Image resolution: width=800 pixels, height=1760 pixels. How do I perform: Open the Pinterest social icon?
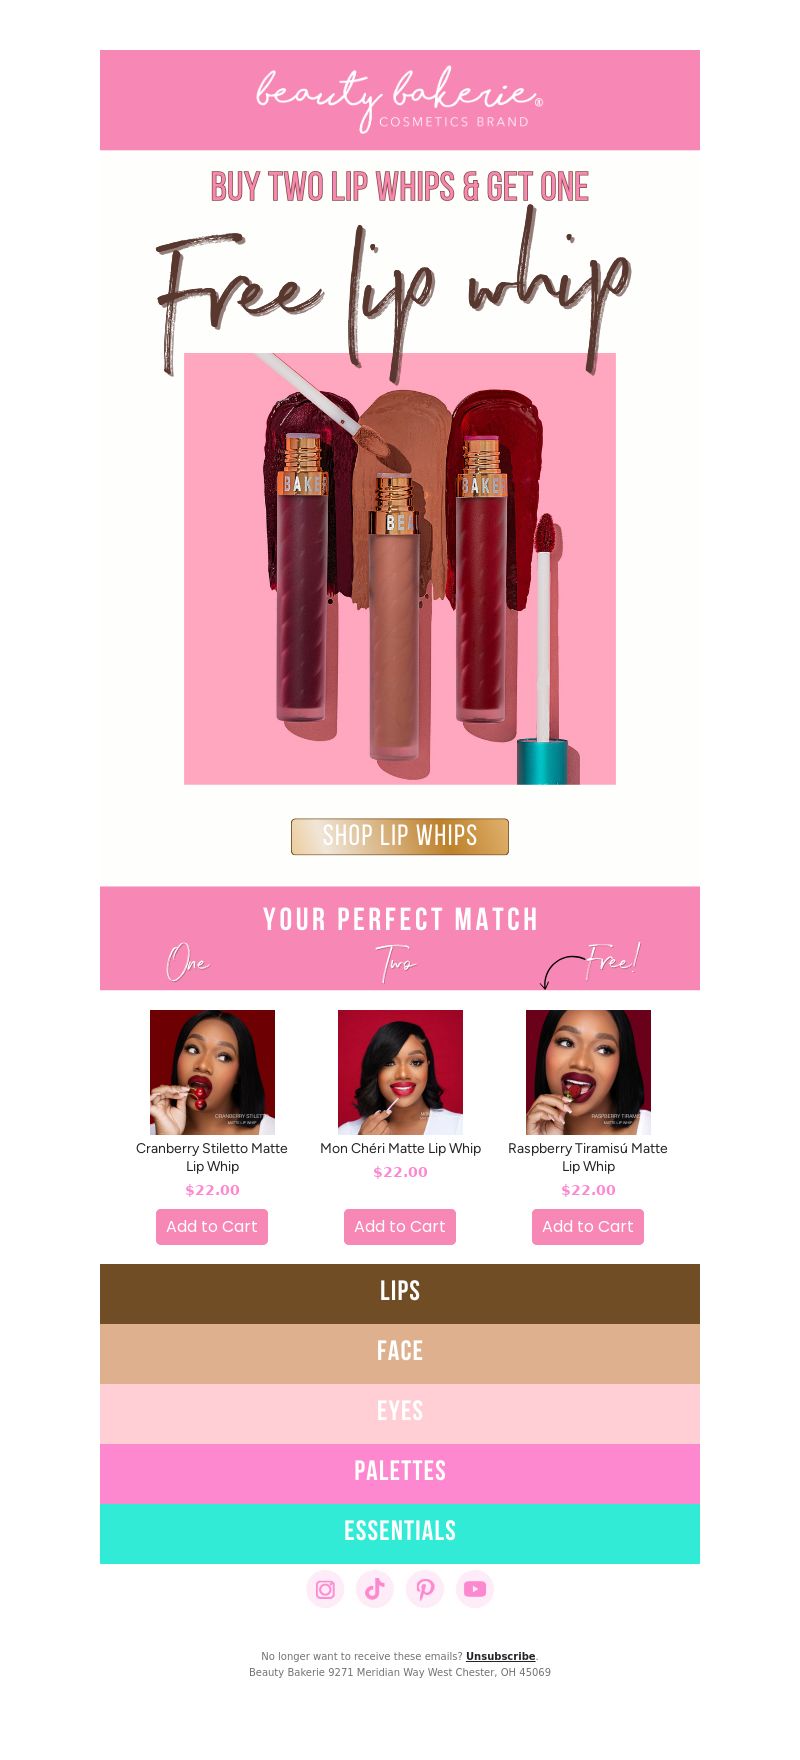click(425, 1589)
